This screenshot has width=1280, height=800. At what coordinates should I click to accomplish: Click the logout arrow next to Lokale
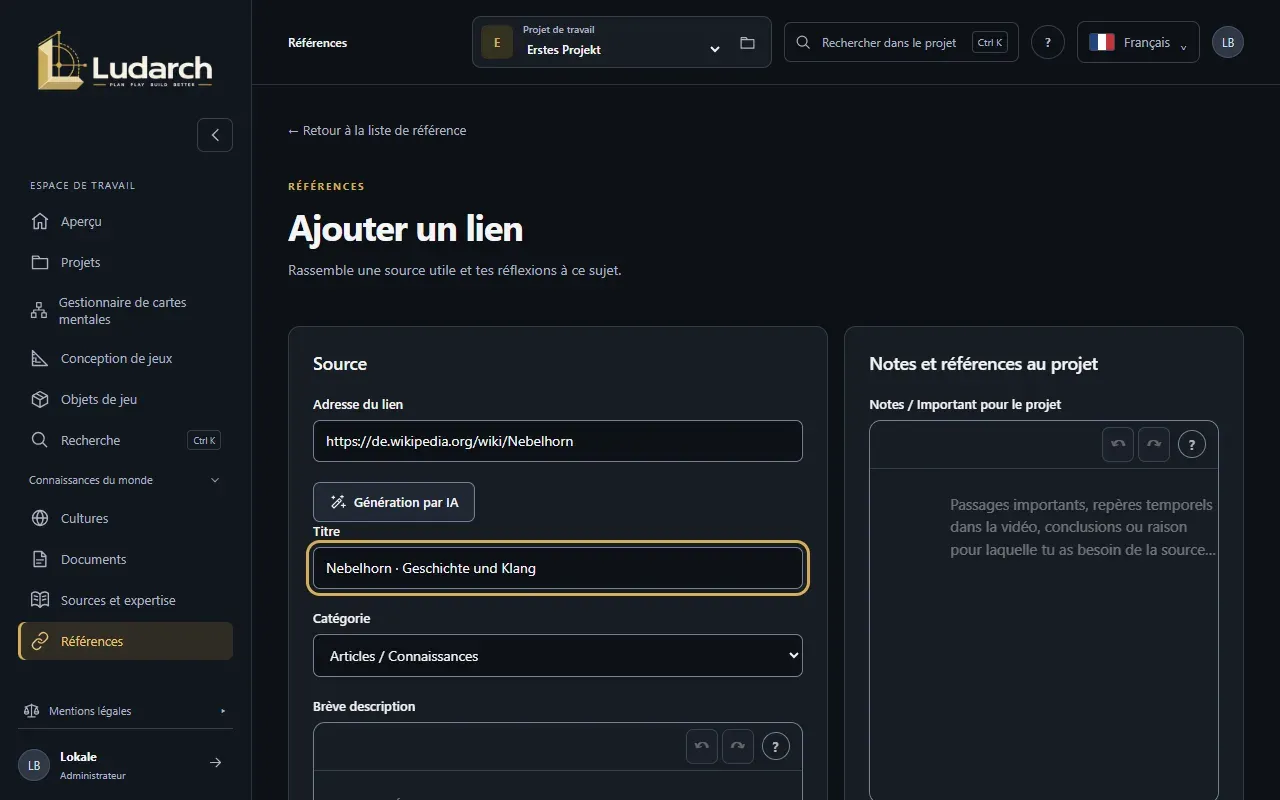pos(215,763)
